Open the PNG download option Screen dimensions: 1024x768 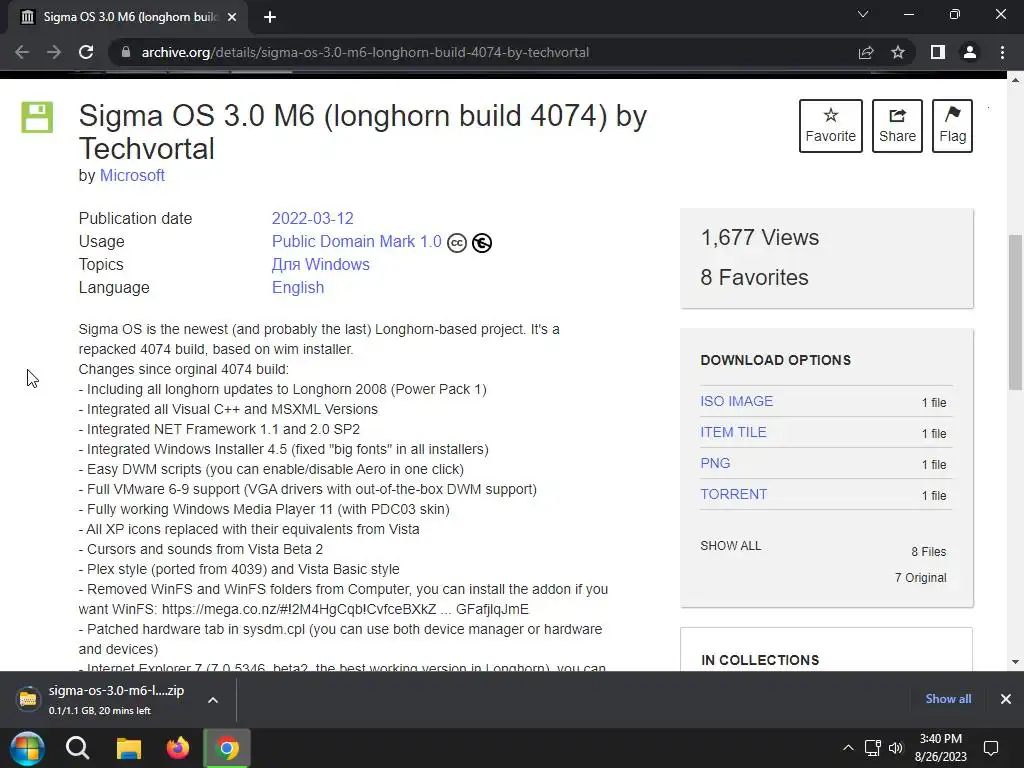pos(715,463)
